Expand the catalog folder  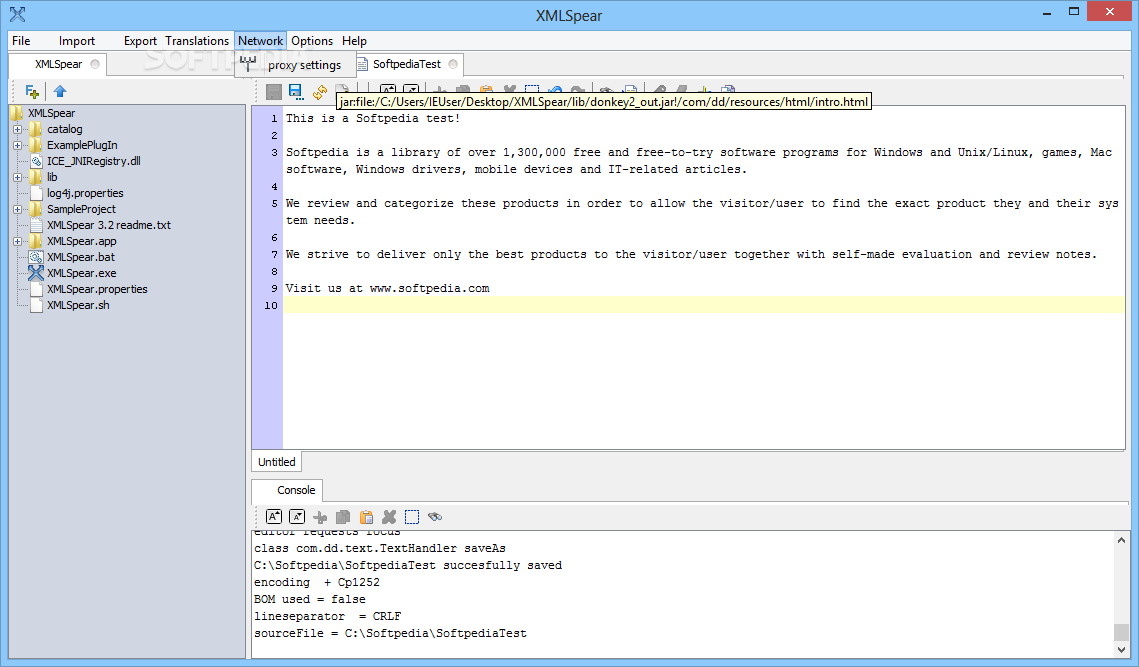pyautogui.click(x=17, y=129)
